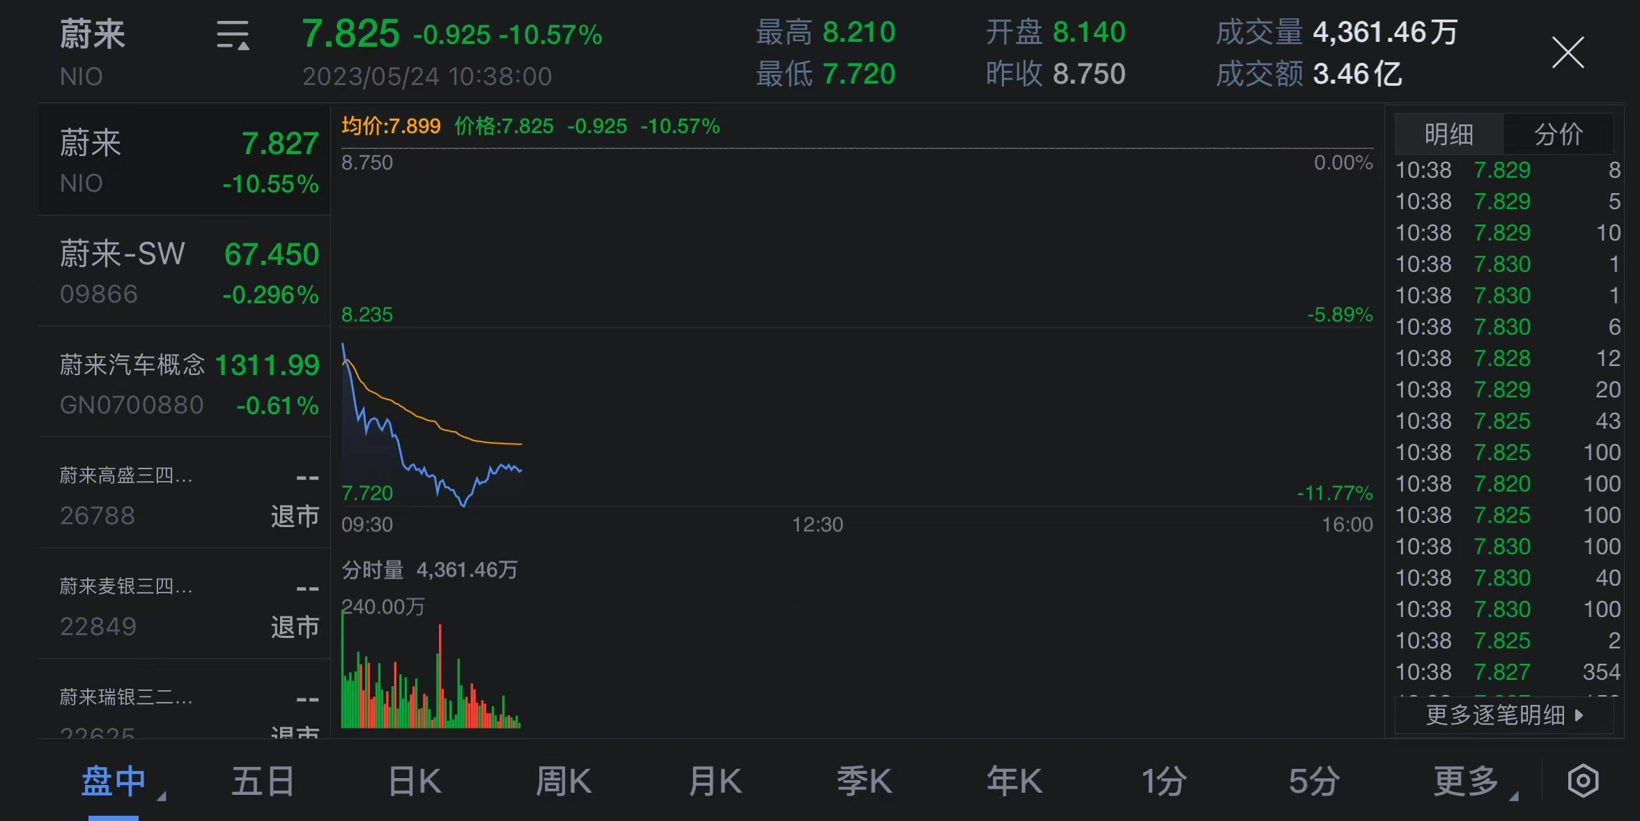1640x821 pixels.
Task: Click the 8.235 price axis label
Action: pos(367,315)
